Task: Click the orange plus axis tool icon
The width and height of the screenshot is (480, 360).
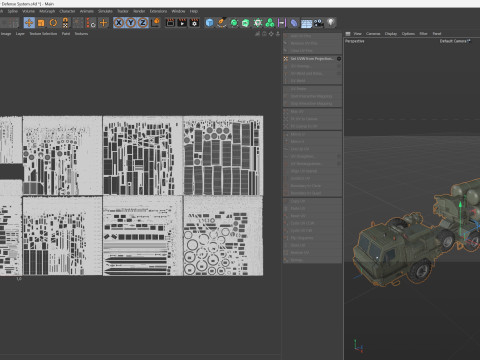Action: coord(104,23)
